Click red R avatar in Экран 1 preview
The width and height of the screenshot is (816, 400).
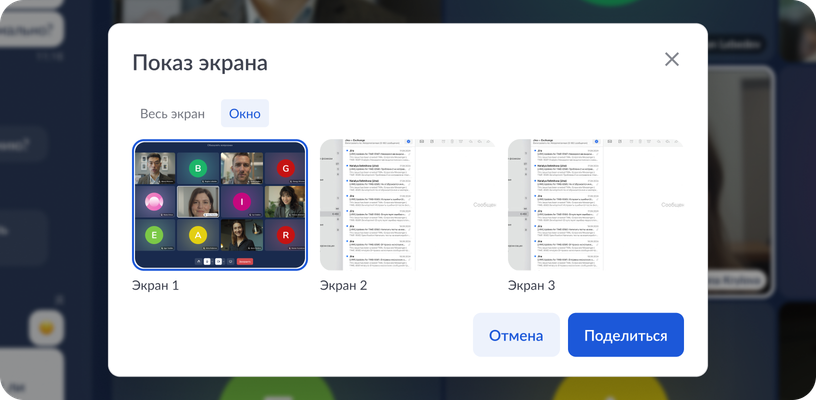(285, 235)
